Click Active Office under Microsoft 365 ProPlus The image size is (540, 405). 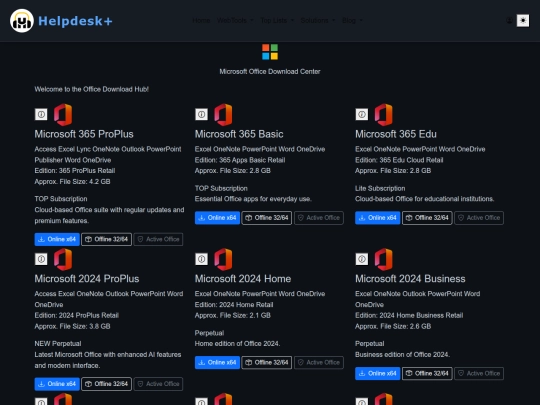click(x=158, y=239)
